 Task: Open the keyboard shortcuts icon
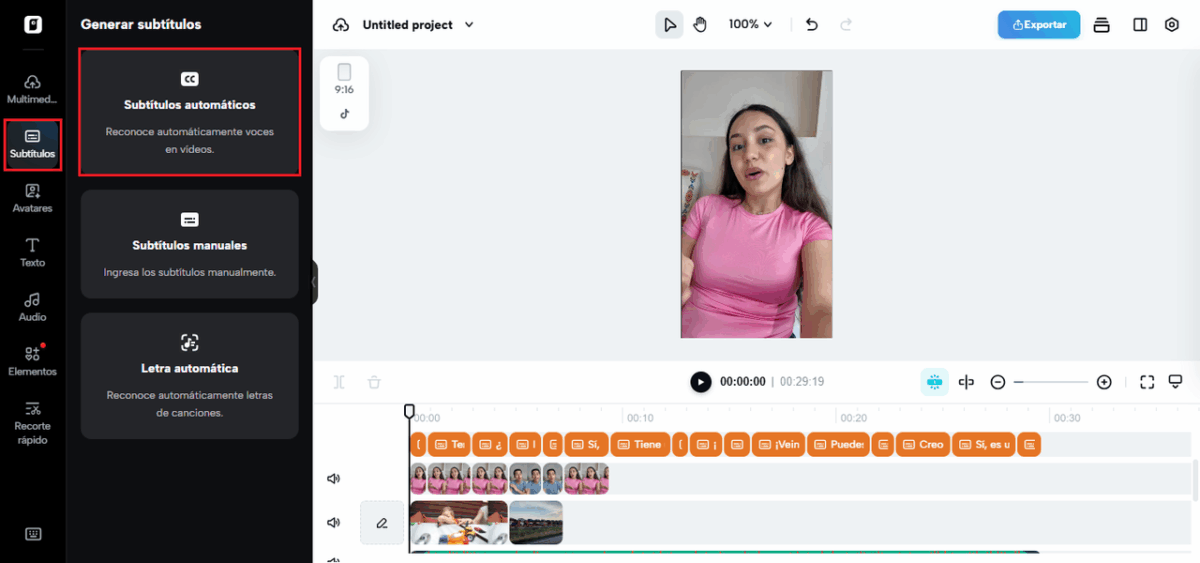pyautogui.click(x=33, y=534)
